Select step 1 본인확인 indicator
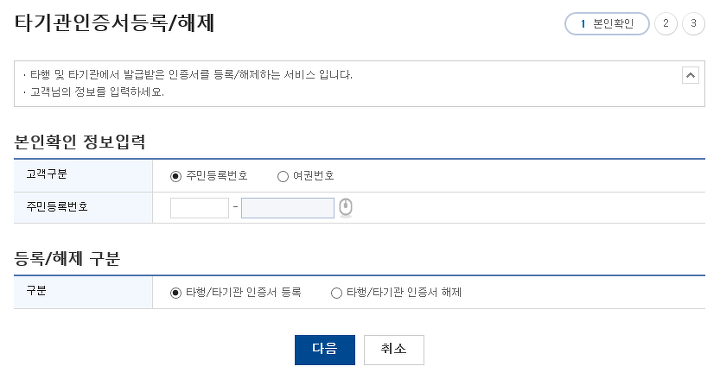The image size is (720, 379). (607, 24)
